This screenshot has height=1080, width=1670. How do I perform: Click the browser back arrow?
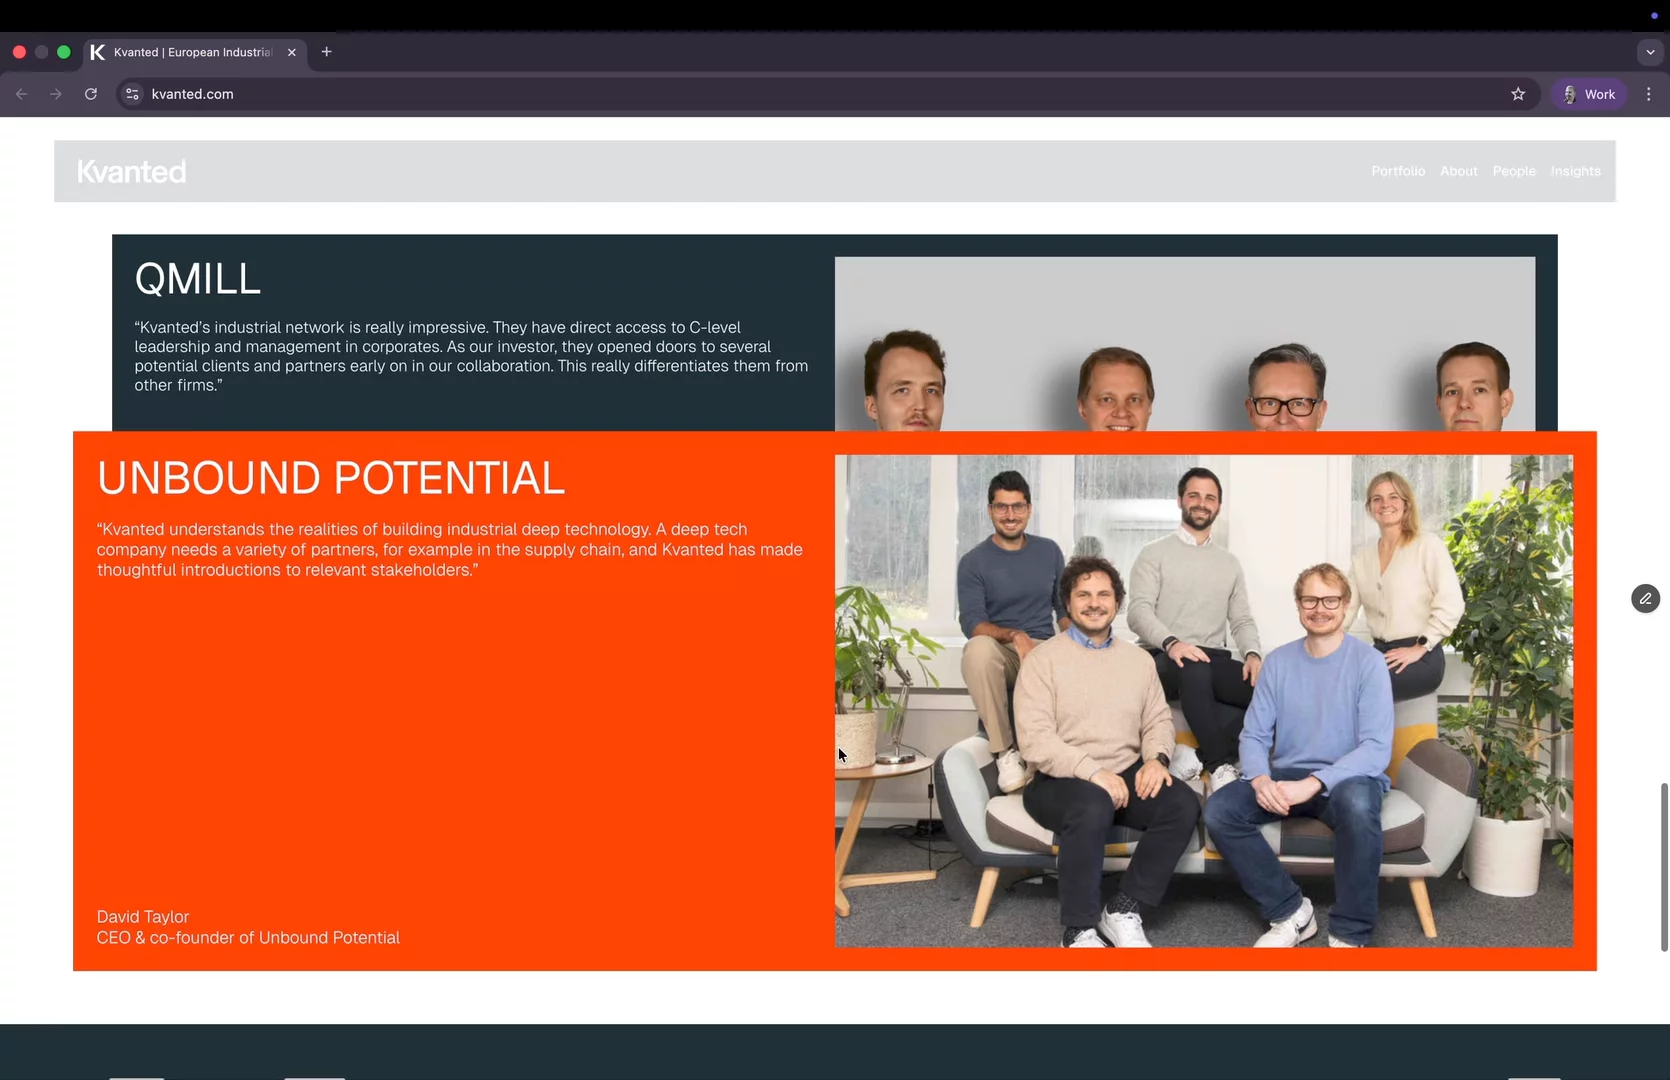coord(22,94)
